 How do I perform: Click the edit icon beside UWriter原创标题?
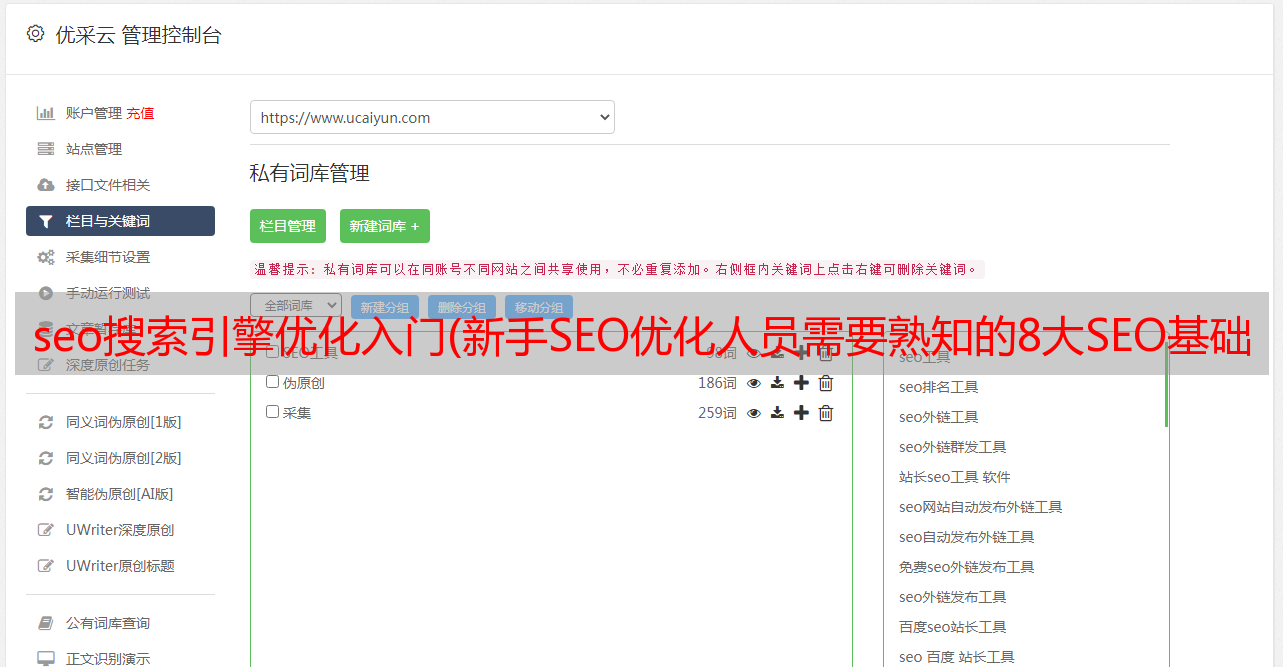click(46, 566)
